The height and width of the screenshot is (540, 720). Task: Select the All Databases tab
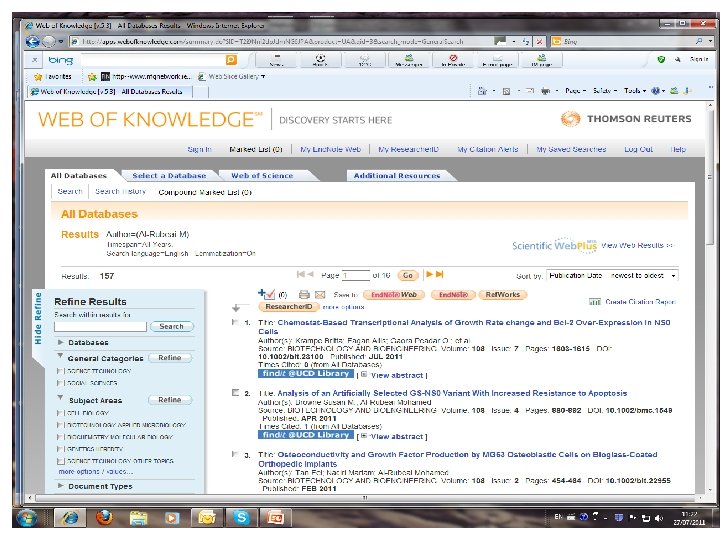click(79, 175)
